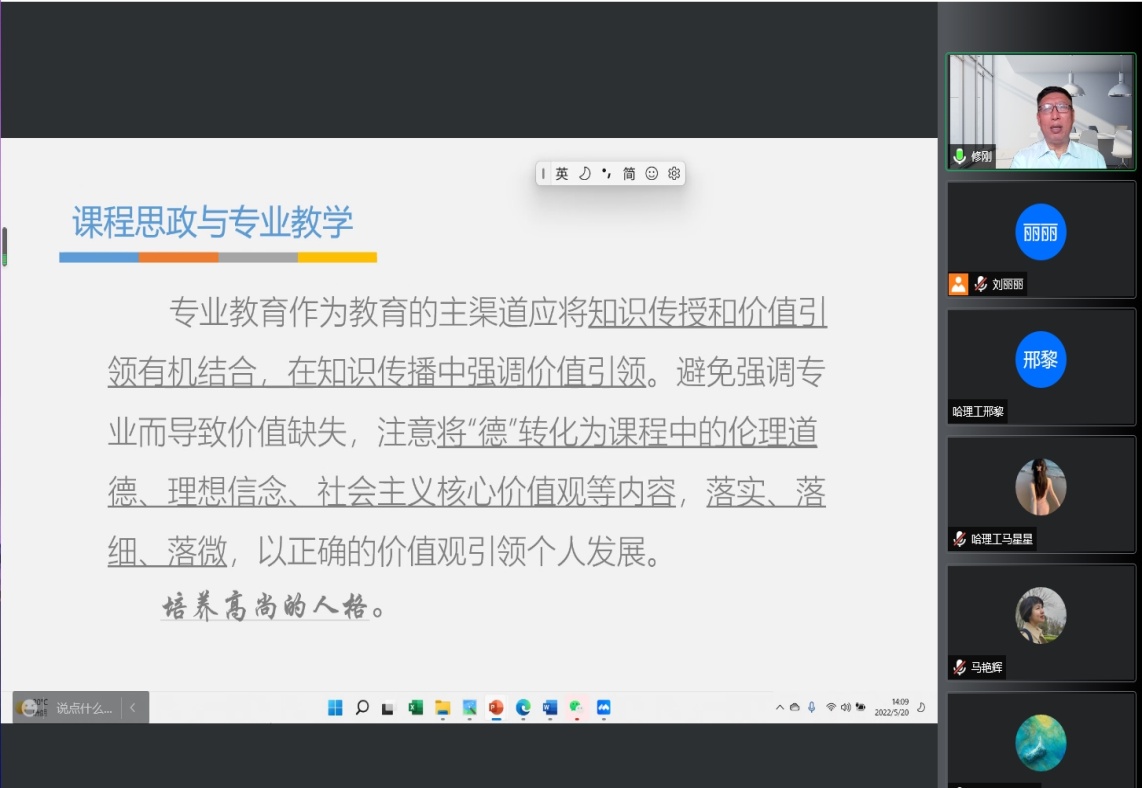Open WeChat from the taskbar
Image resolution: width=1142 pixels, height=788 pixels.
576,708
